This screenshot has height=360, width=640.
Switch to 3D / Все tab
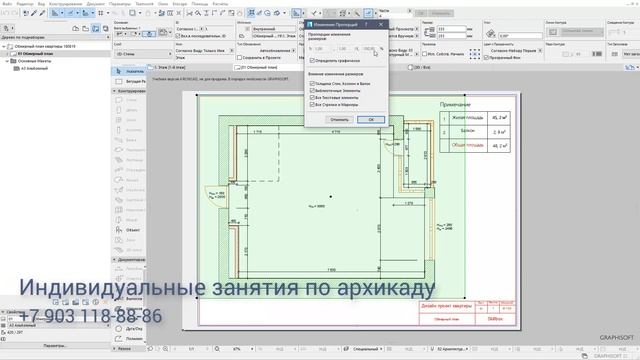[420, 67]
